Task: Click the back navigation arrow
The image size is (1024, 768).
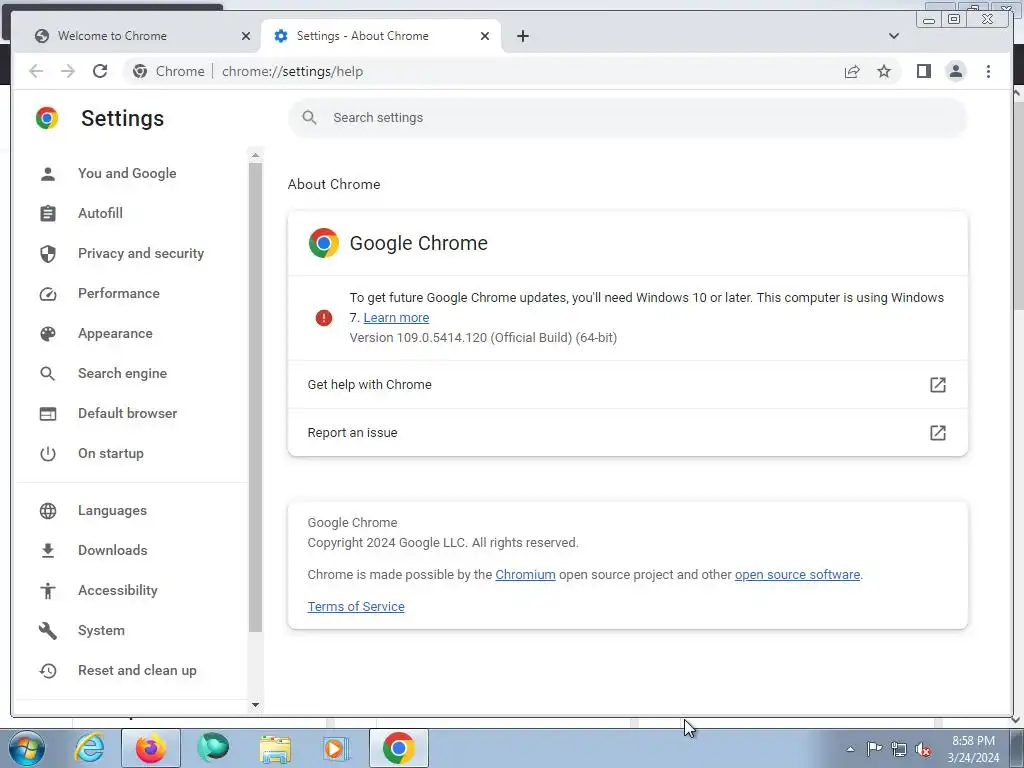Action: click(36, 71)
